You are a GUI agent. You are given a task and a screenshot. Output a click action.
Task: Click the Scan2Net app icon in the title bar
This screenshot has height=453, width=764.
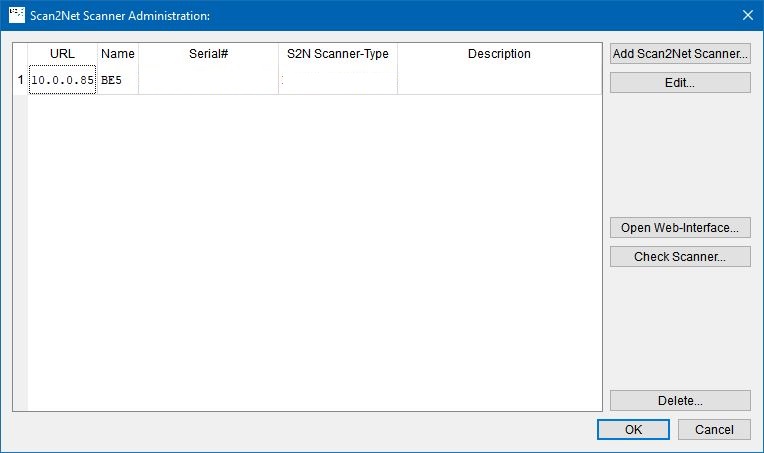tap(17, 15)
